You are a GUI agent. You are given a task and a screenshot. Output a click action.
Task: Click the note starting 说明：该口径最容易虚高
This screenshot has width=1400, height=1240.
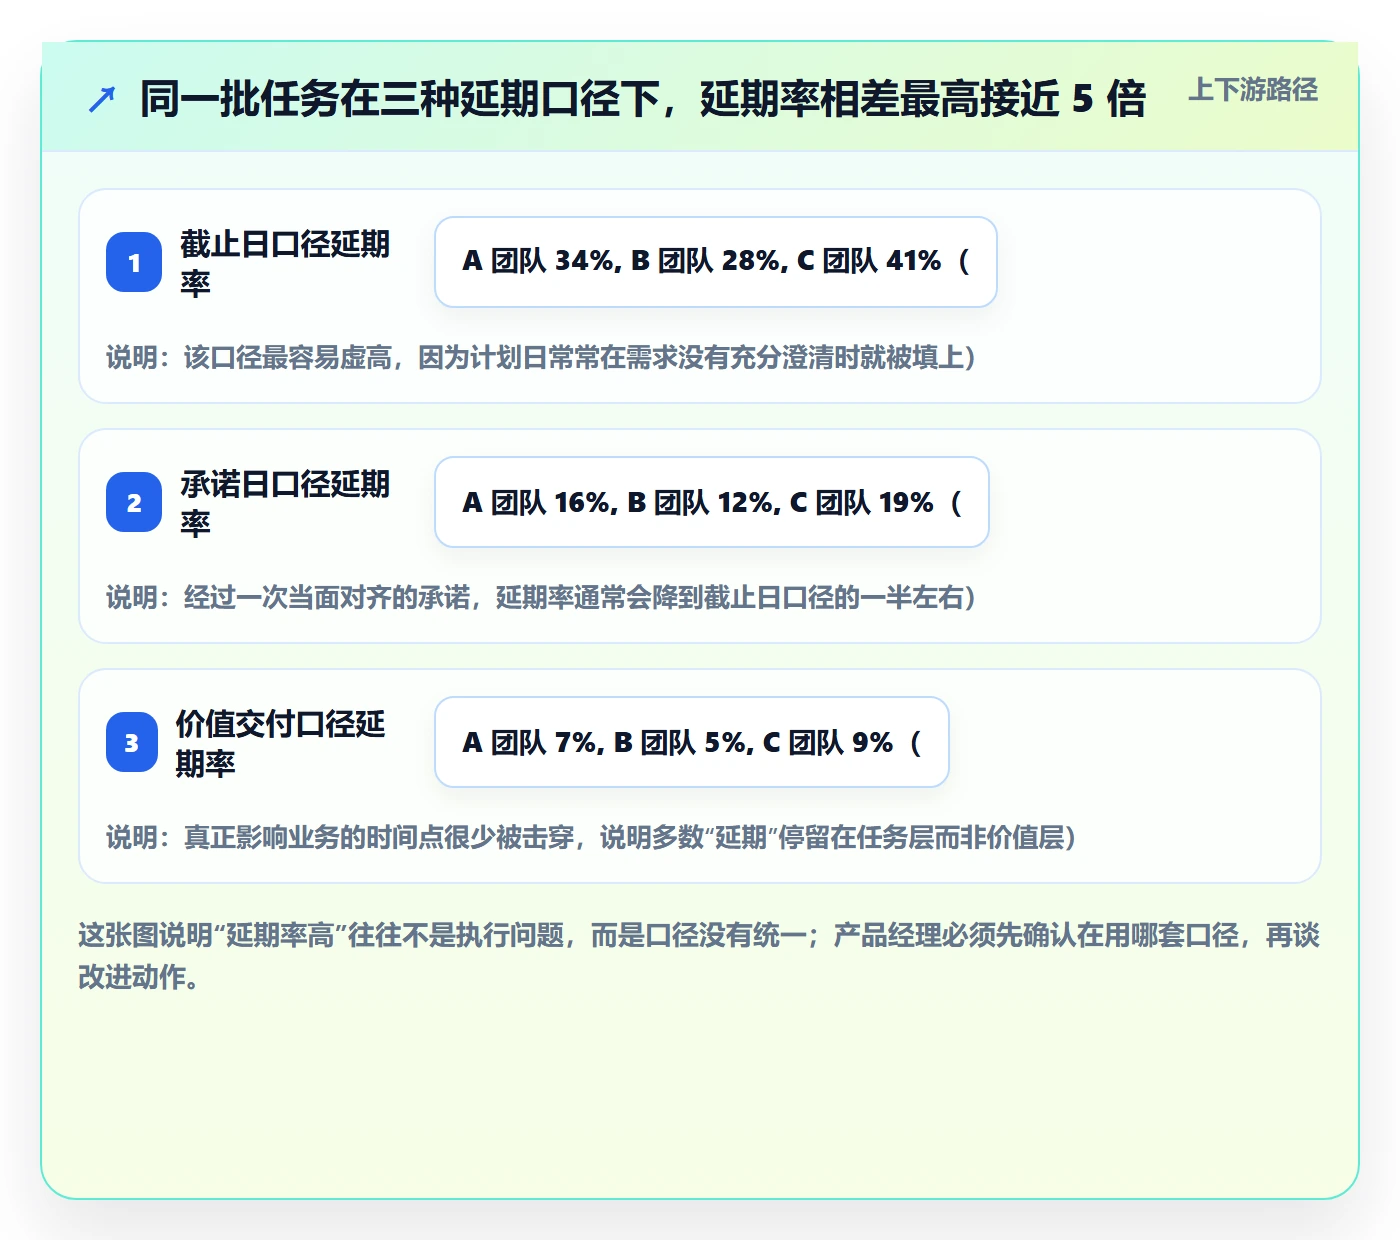pyautogui.click(x=541, y=357)
